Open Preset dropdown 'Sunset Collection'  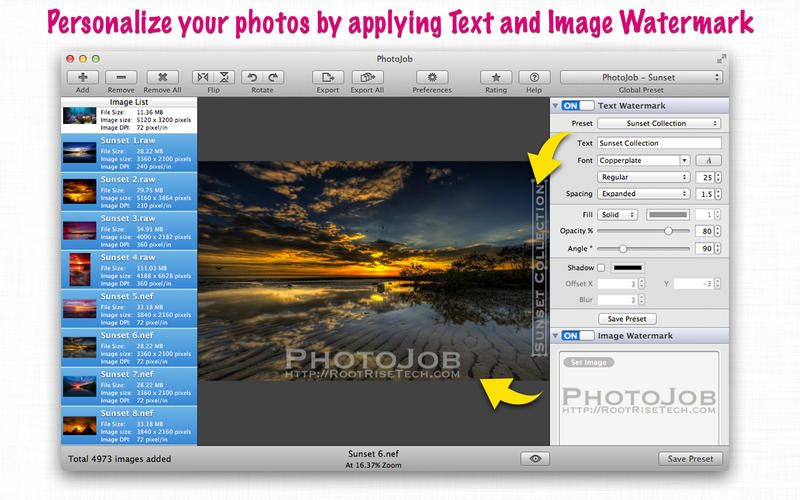click(x=659, y=123)
